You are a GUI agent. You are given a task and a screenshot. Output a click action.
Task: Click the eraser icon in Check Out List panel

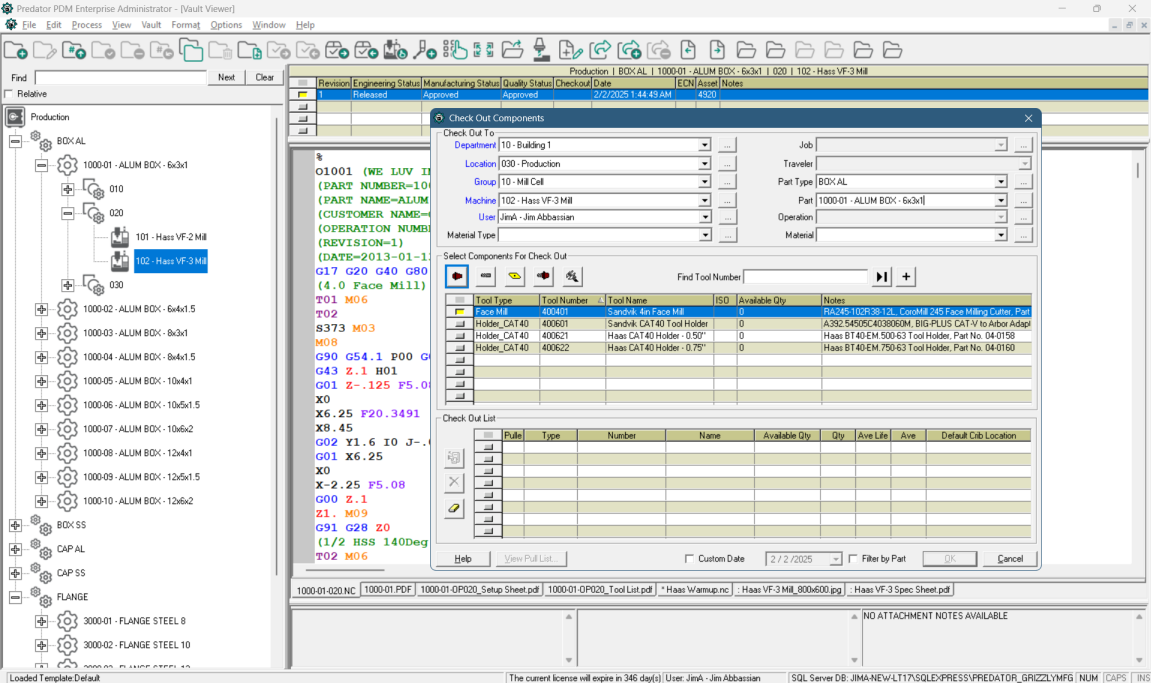click(x=453, y=508)
